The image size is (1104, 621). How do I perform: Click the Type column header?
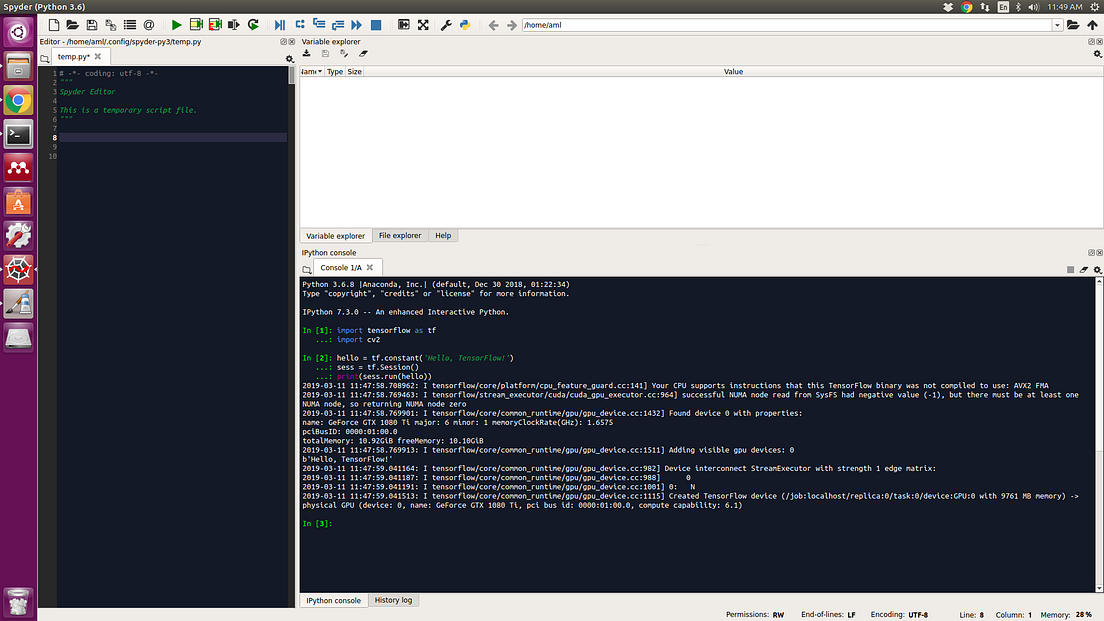pyautogui.click(x=334, y=71)
